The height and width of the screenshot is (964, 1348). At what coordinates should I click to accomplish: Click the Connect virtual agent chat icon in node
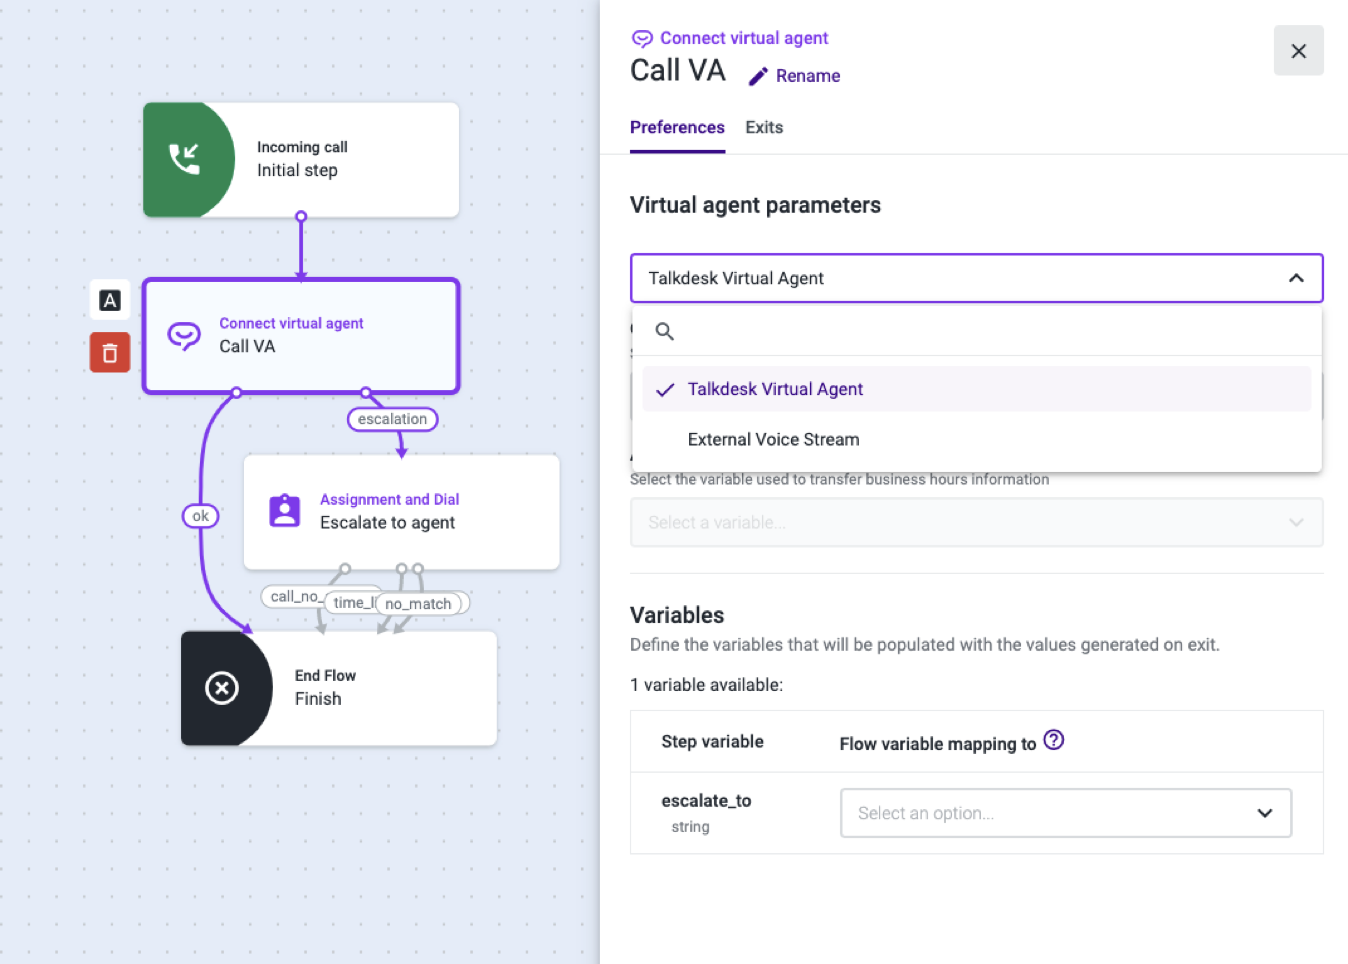coord(184,335)
